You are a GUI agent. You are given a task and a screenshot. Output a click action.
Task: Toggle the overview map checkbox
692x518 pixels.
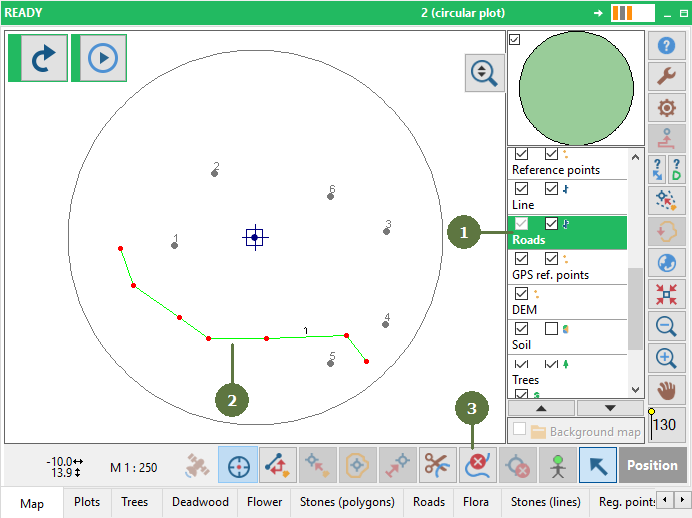515,40
